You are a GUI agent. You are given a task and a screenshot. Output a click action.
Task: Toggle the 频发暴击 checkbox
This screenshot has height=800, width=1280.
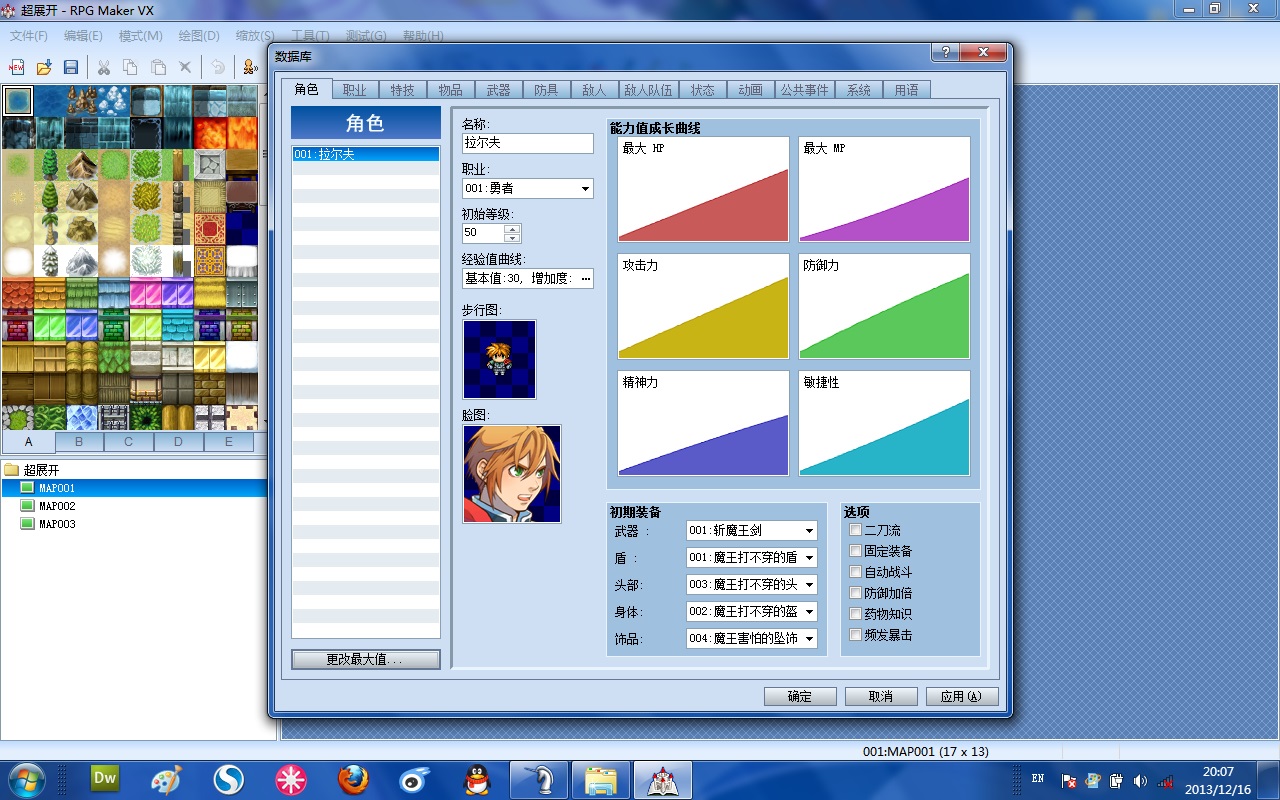(855, 635)
